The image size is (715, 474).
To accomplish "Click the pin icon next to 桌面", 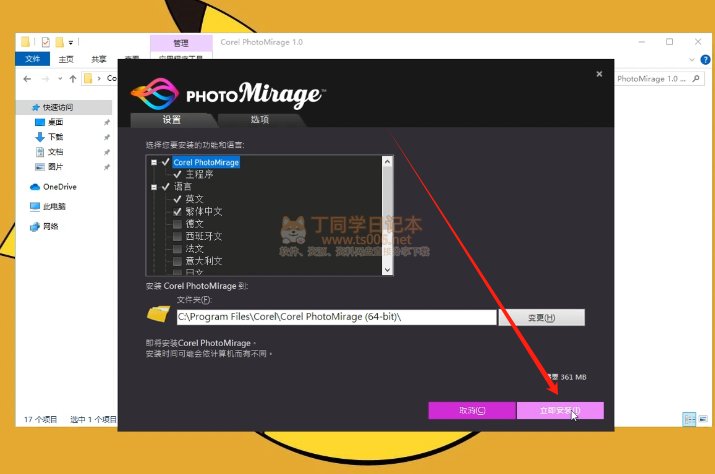I will (107, 122).
